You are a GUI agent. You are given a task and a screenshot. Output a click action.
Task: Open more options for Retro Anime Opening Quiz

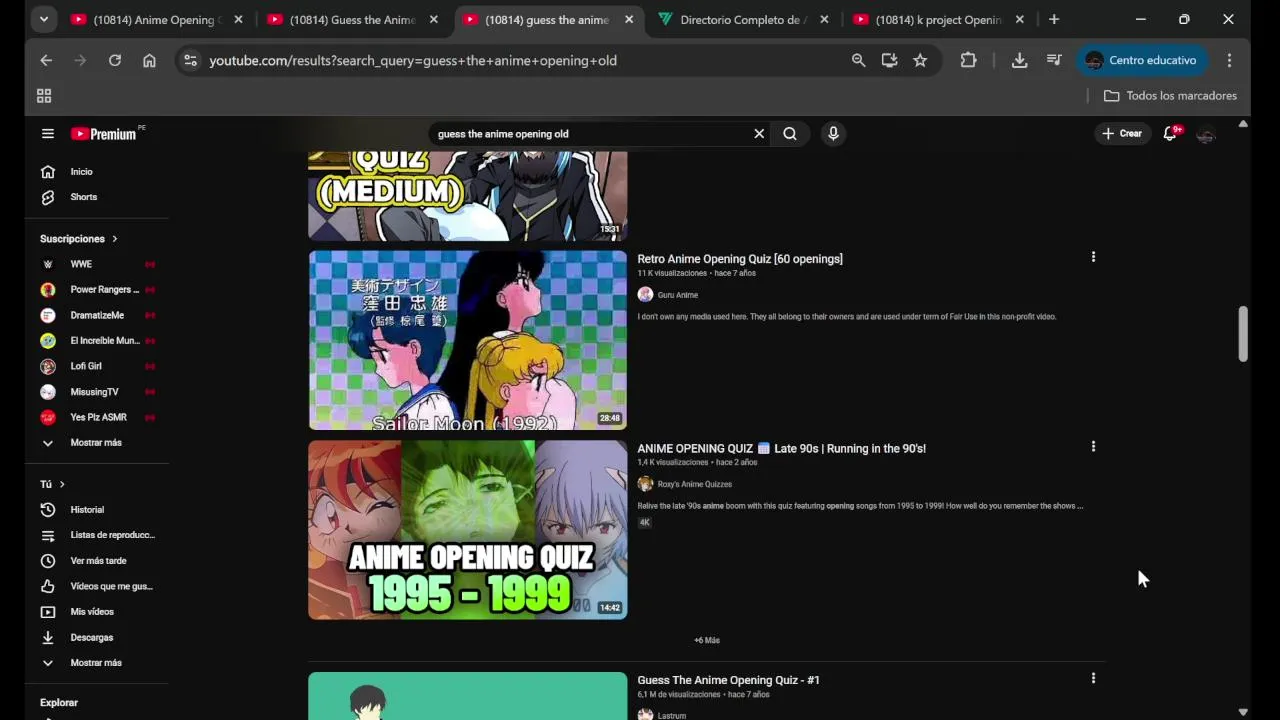(x=1093, y=257)
